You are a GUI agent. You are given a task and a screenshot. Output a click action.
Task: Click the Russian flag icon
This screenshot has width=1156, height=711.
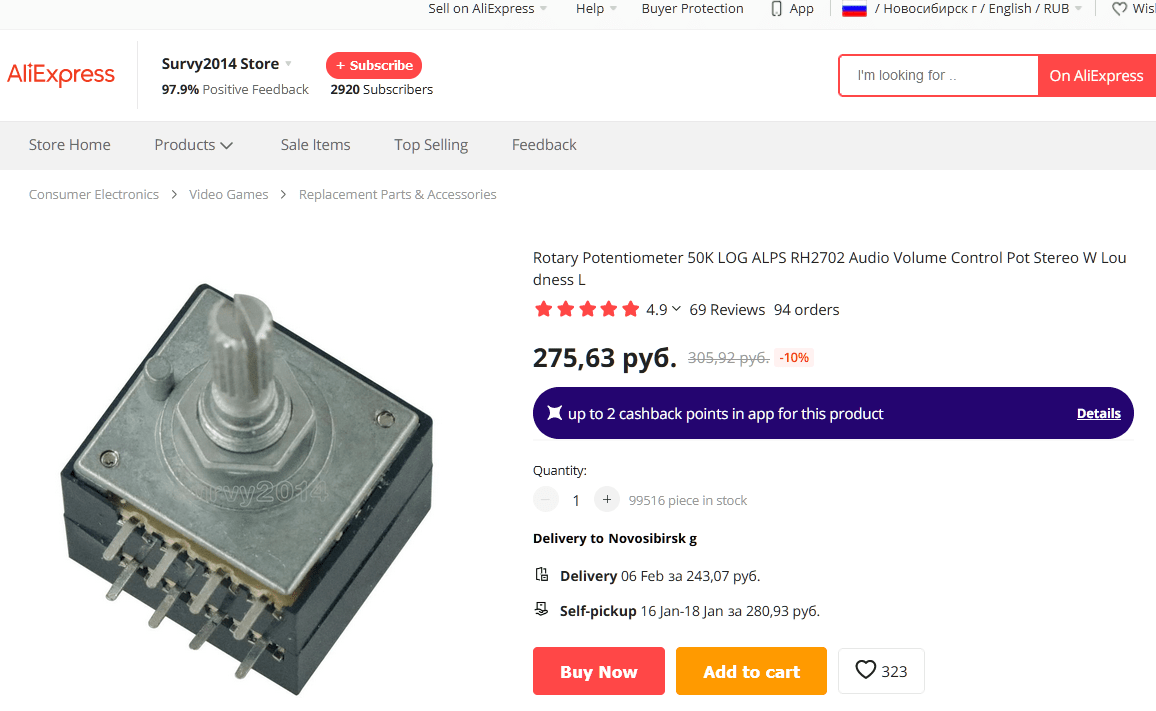tap(853, 9)
